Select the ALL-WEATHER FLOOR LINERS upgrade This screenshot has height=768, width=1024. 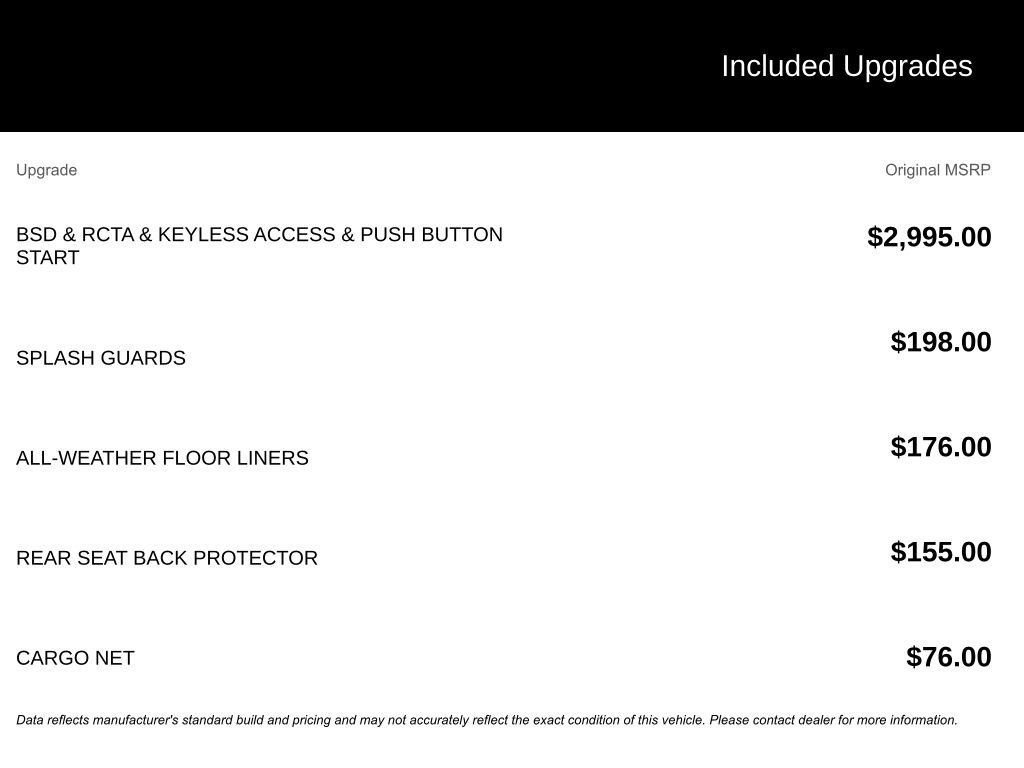pyautogui.click(x=162, y=458)
